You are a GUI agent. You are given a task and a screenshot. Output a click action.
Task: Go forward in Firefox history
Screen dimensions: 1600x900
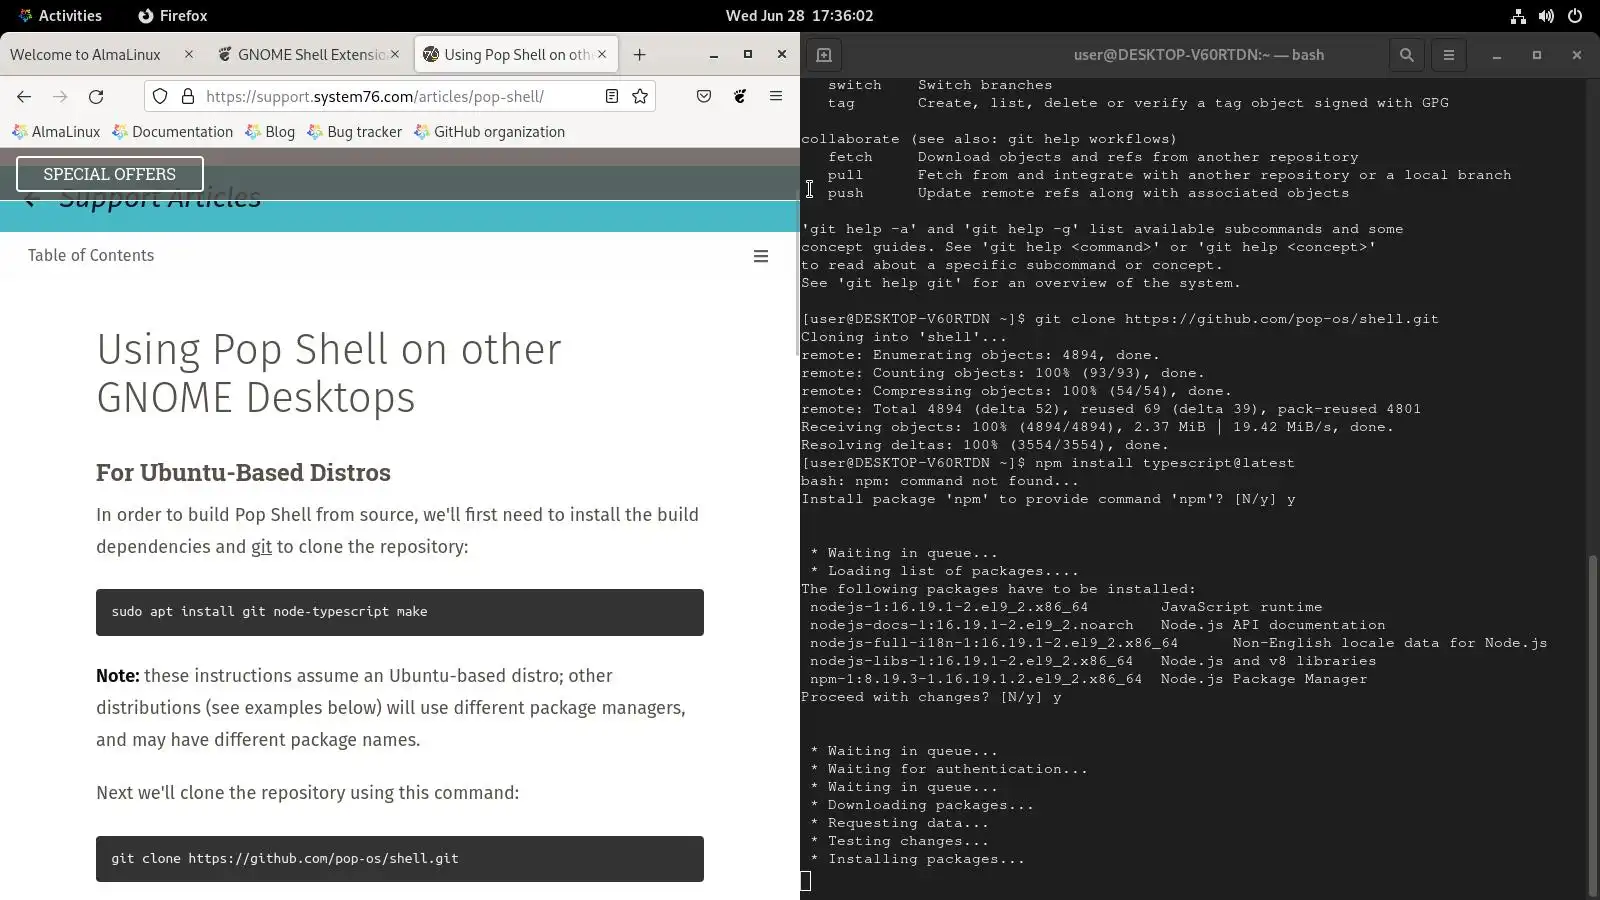pyautogui.click(x=60, y=96)
